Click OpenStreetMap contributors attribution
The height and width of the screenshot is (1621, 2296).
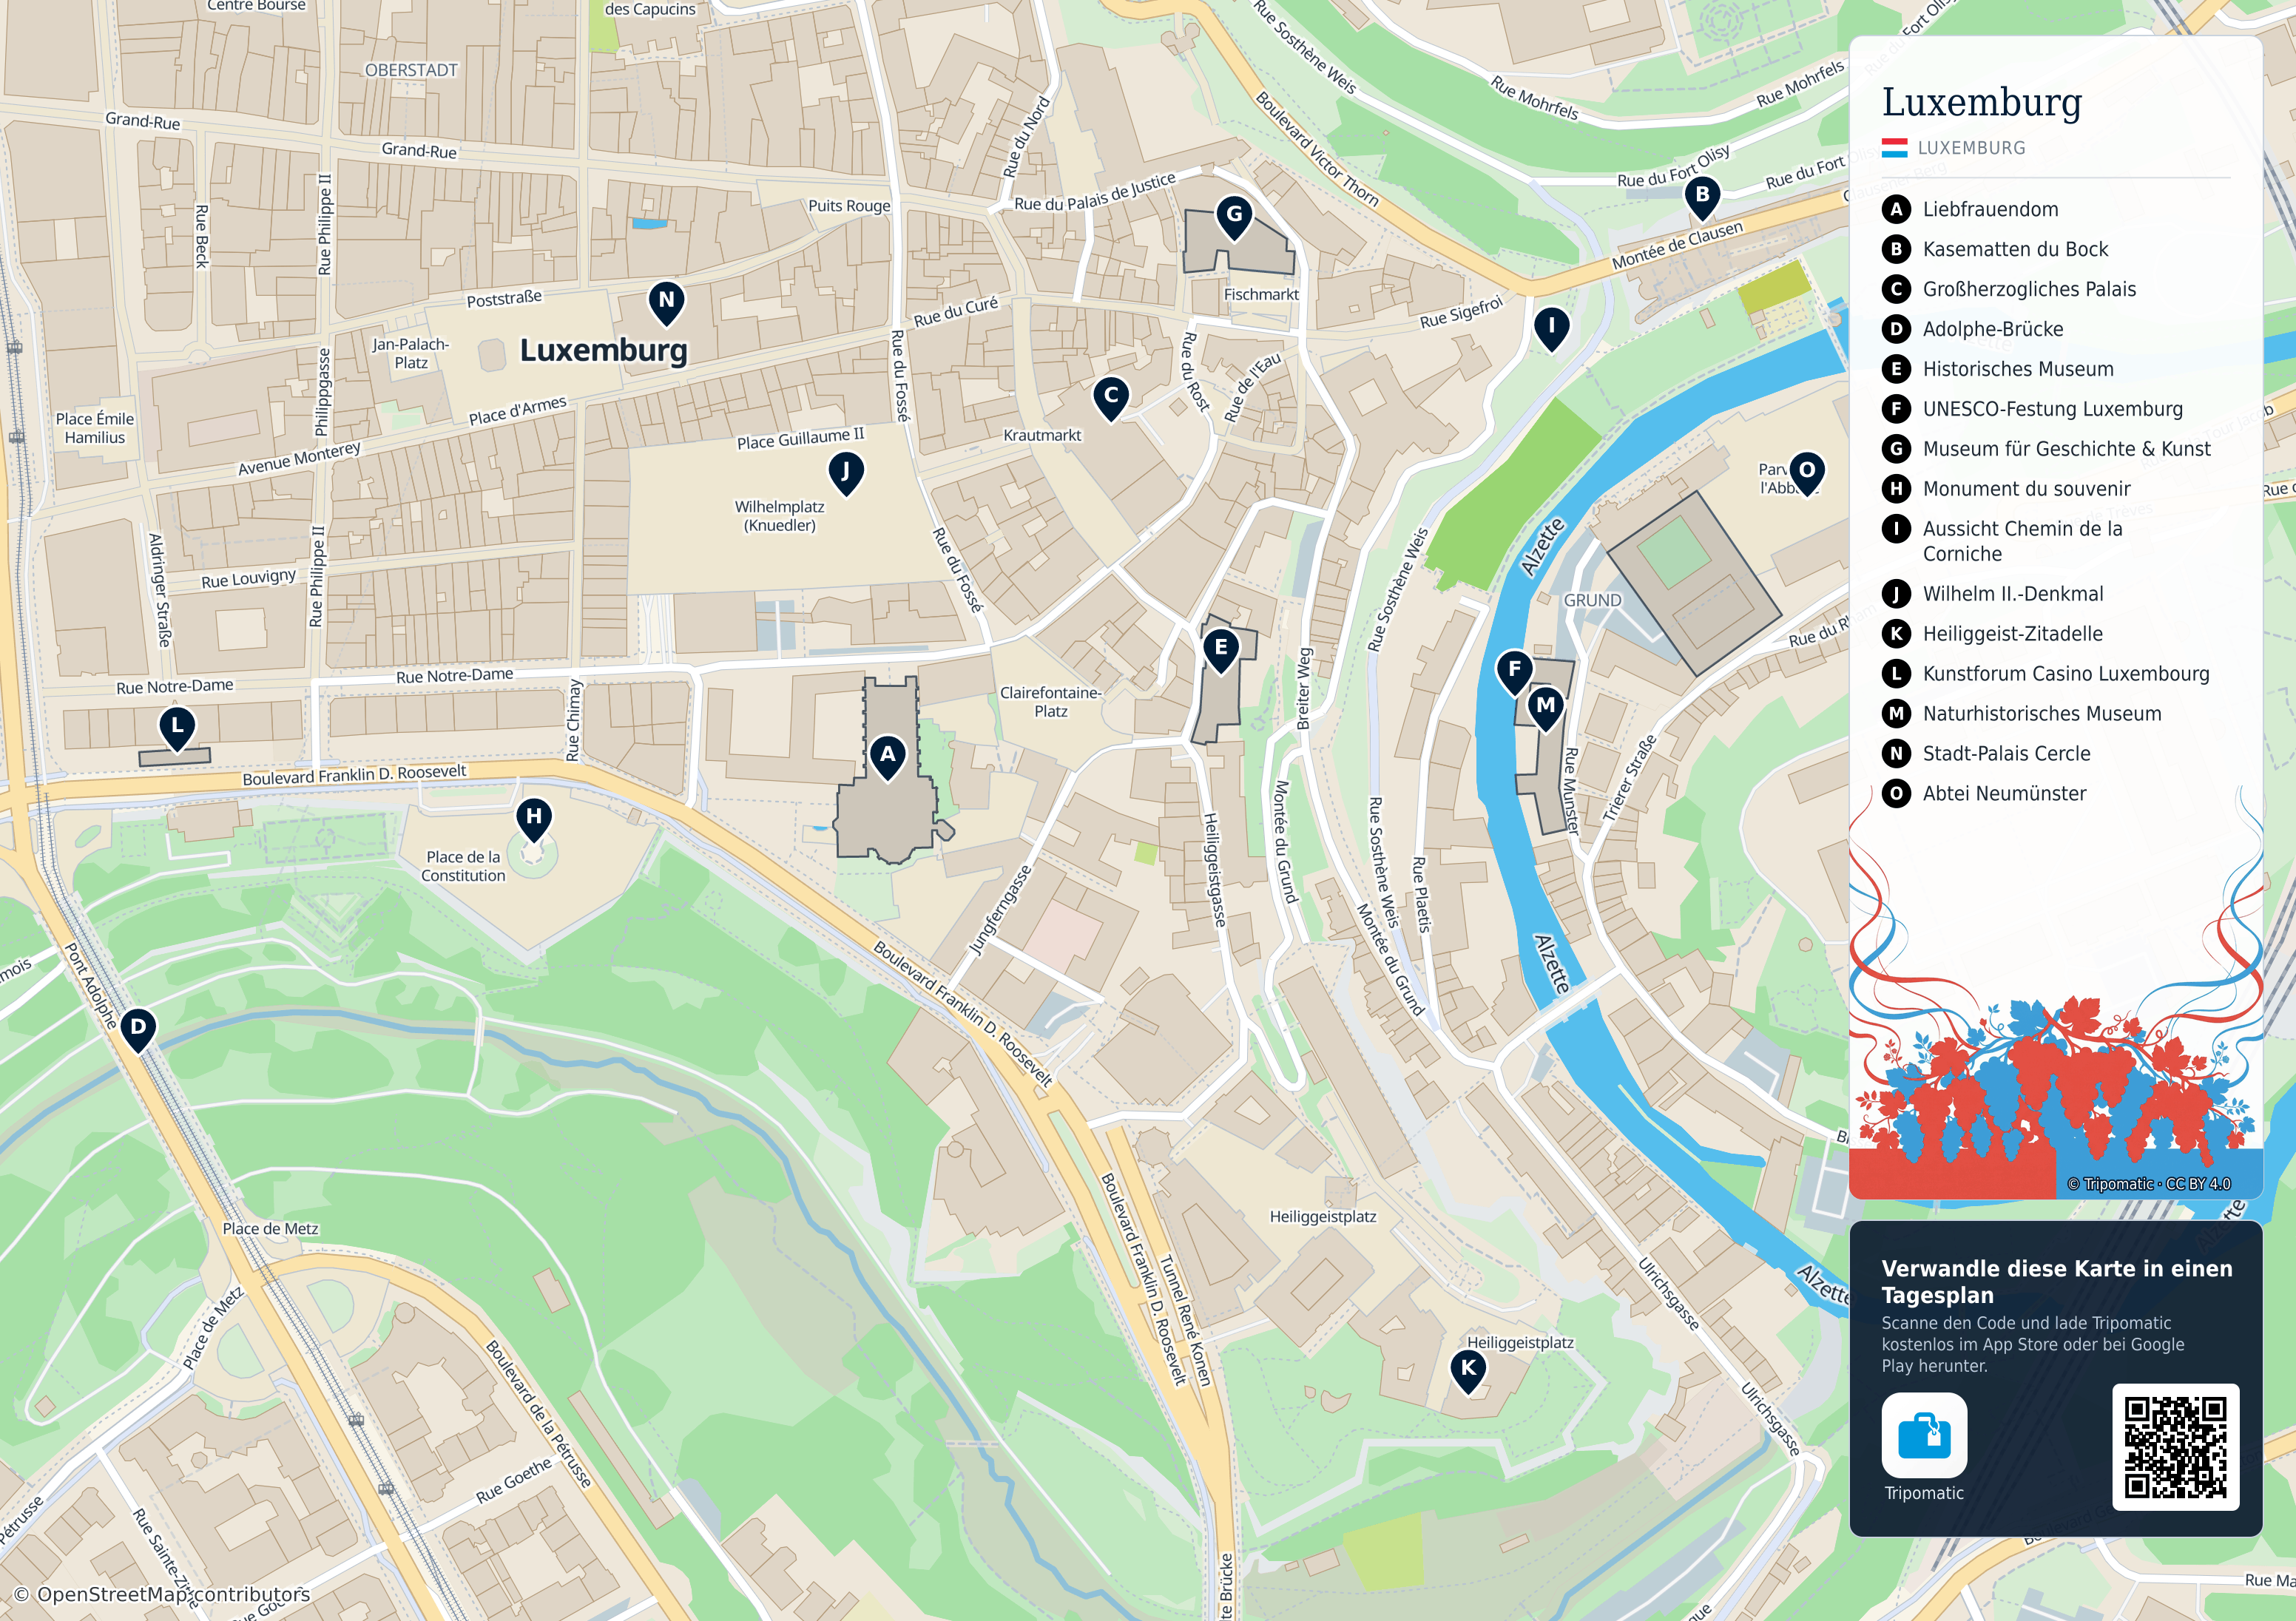(x=161, y=1594)
